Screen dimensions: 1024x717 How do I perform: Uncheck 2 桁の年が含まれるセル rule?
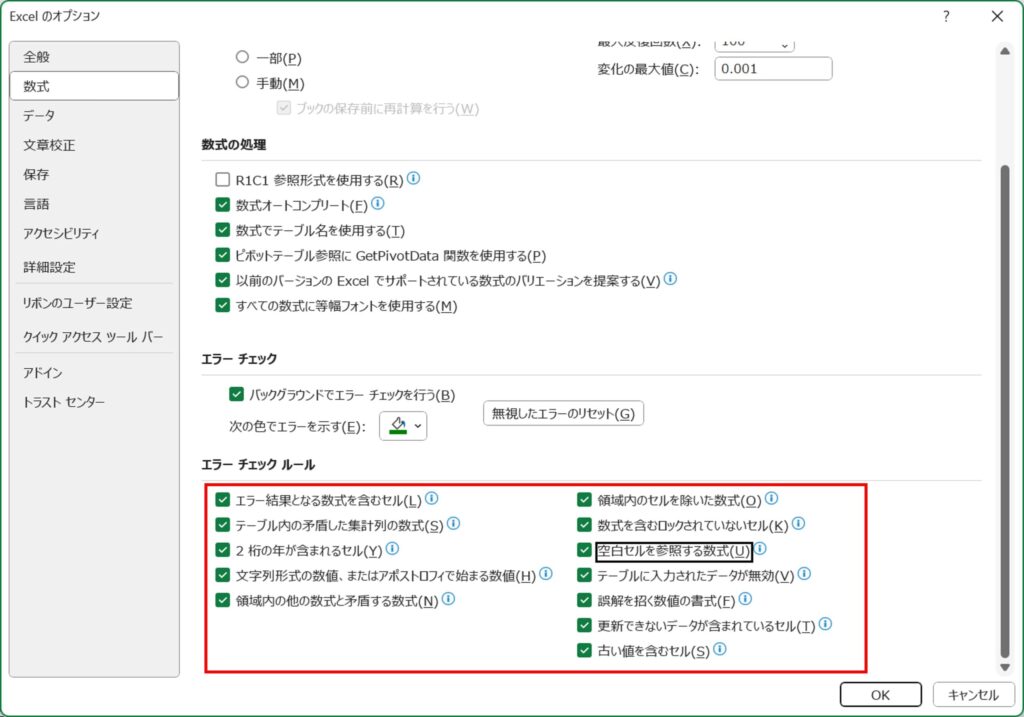click(x=223, y=550)
